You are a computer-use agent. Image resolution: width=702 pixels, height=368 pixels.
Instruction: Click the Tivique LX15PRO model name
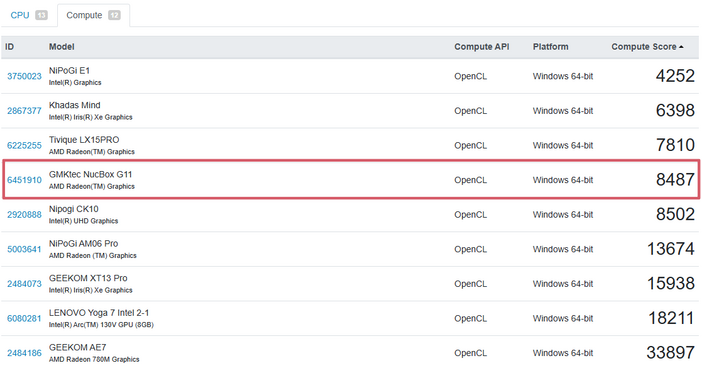[84, 140]
